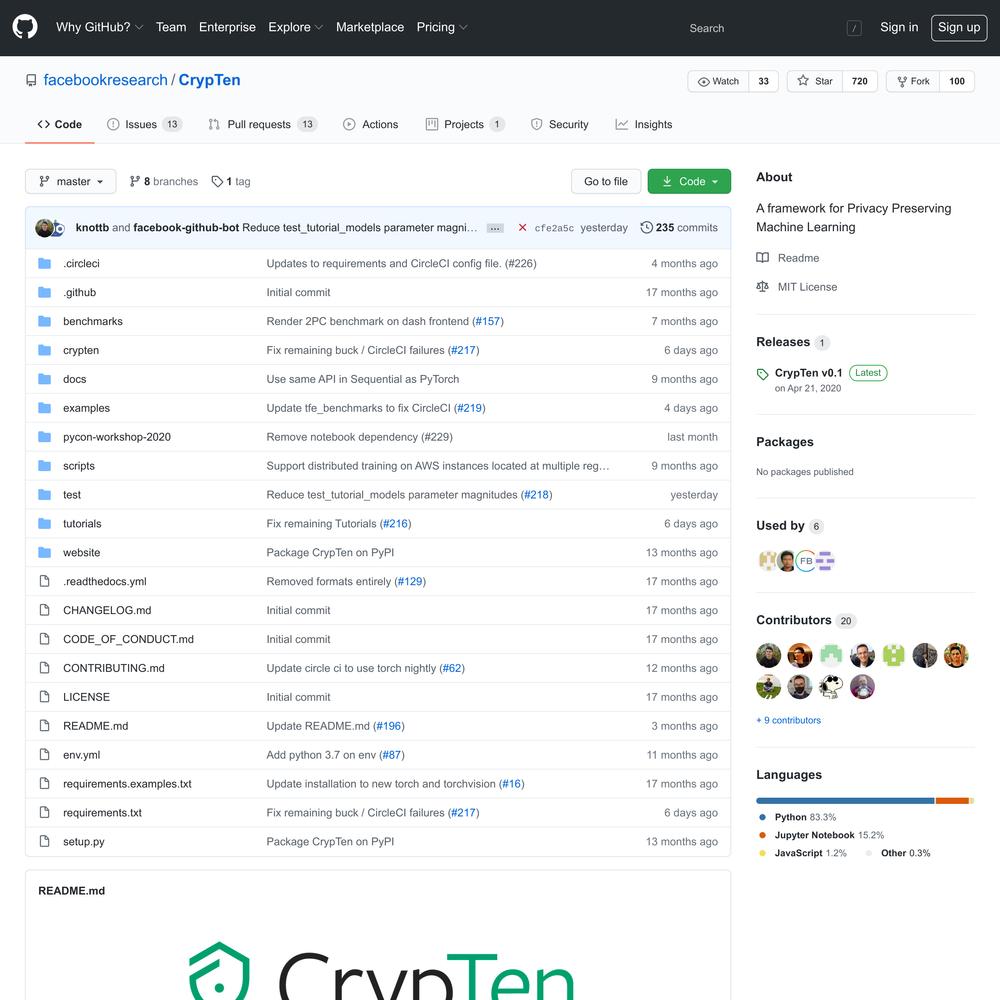Click the Latest release badge
The height and width of the screenshot is (1000, 1000).
(x=867, y=373)
